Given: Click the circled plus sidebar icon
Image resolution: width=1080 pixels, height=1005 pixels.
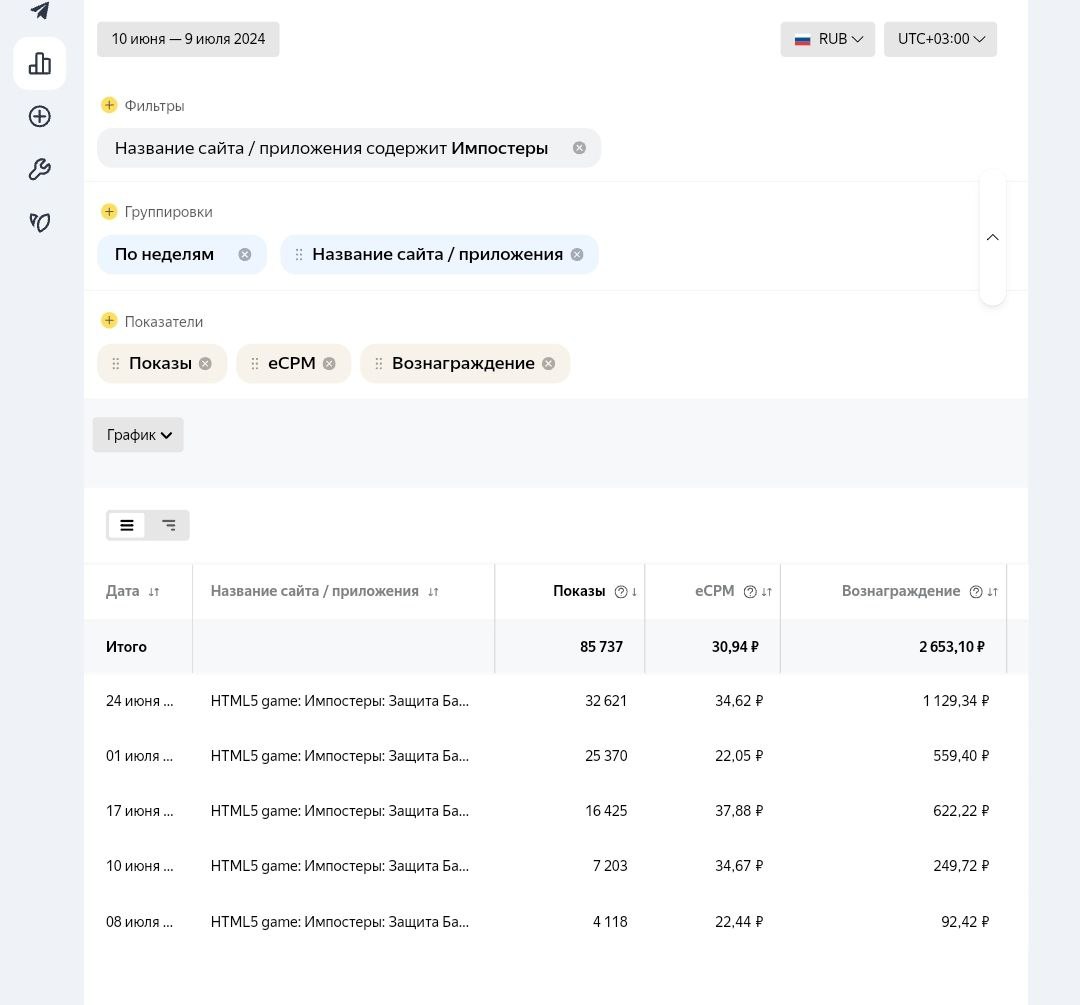Looking at the screenshot, I should pyautogui.click(x=40, y=117).
